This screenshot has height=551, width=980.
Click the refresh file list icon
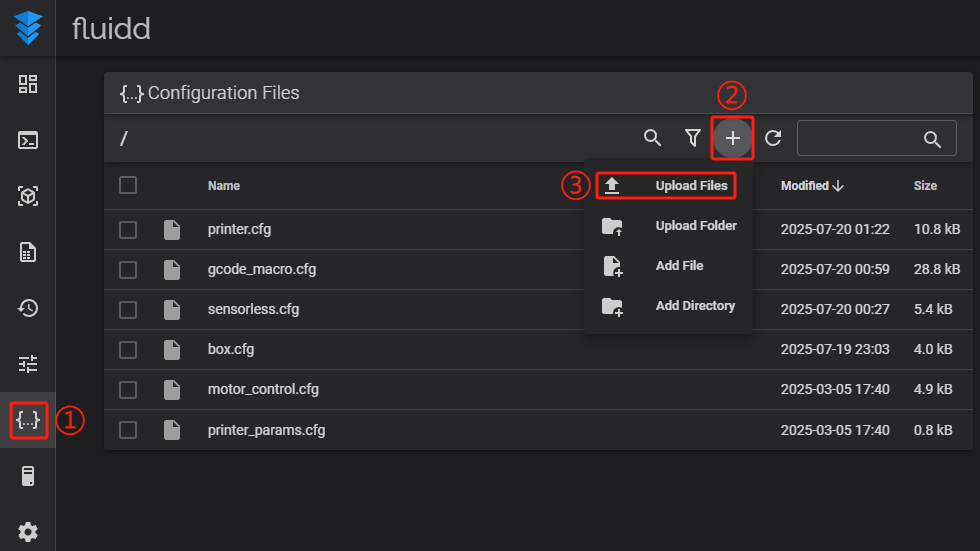[x=773, y=138]
